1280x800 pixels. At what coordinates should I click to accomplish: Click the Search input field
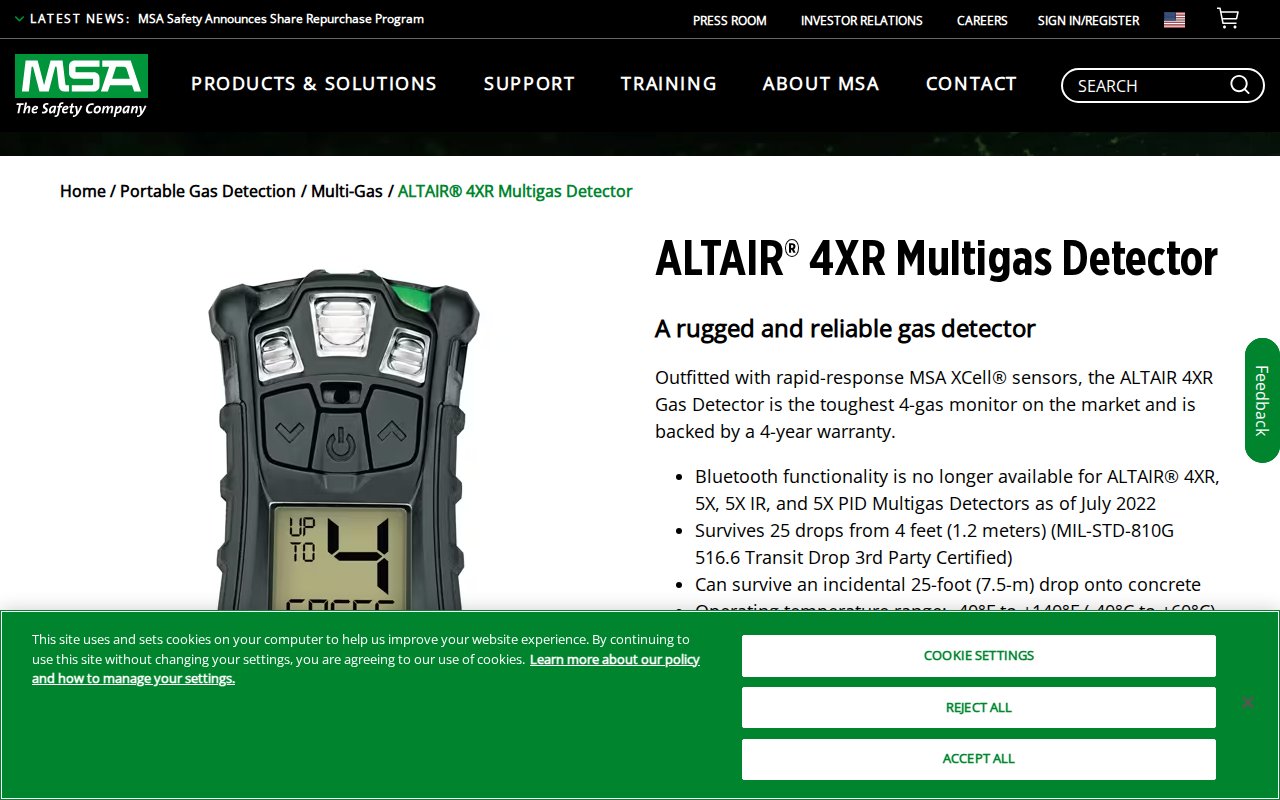coord(1145,86)
